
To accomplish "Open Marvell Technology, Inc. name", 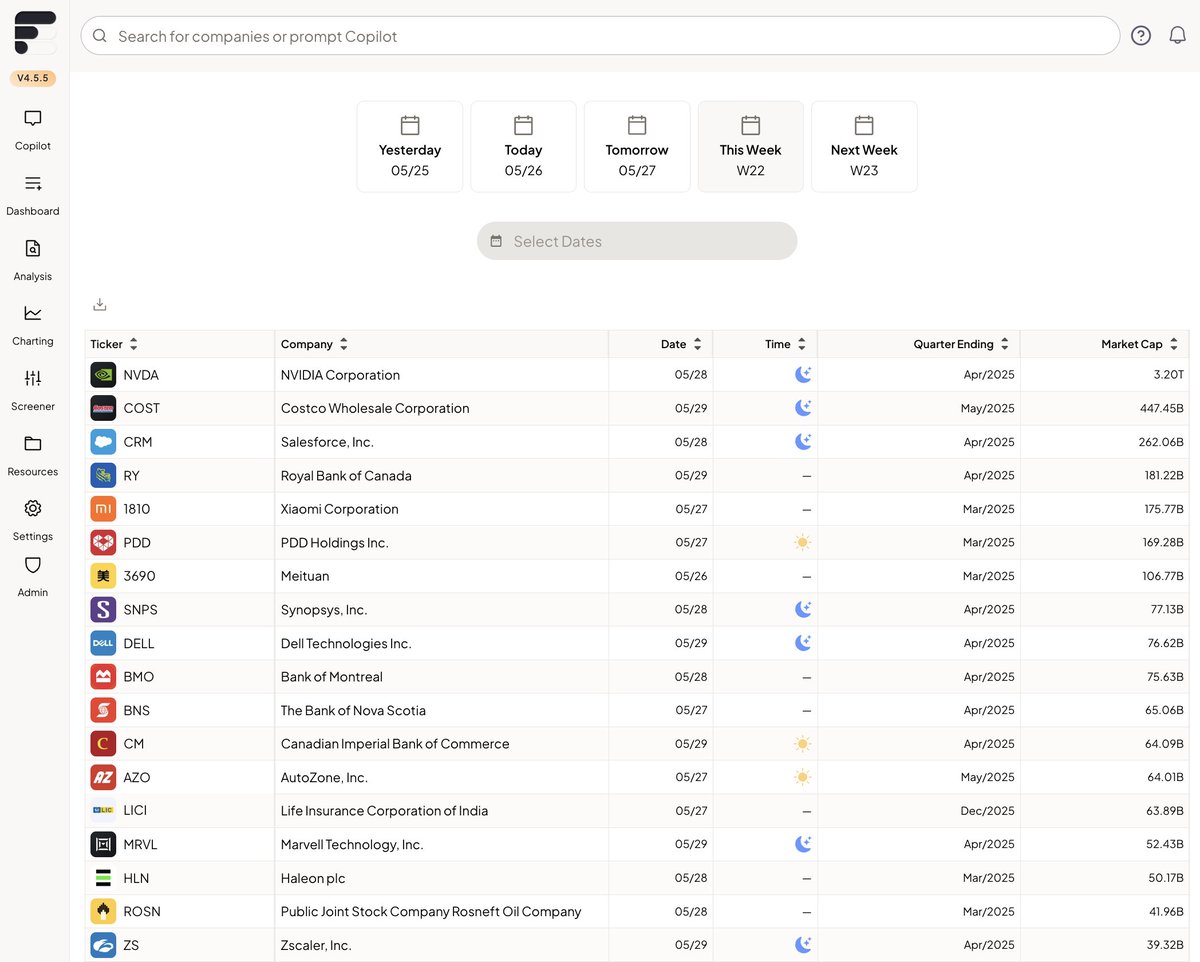I will pos(352,844).
